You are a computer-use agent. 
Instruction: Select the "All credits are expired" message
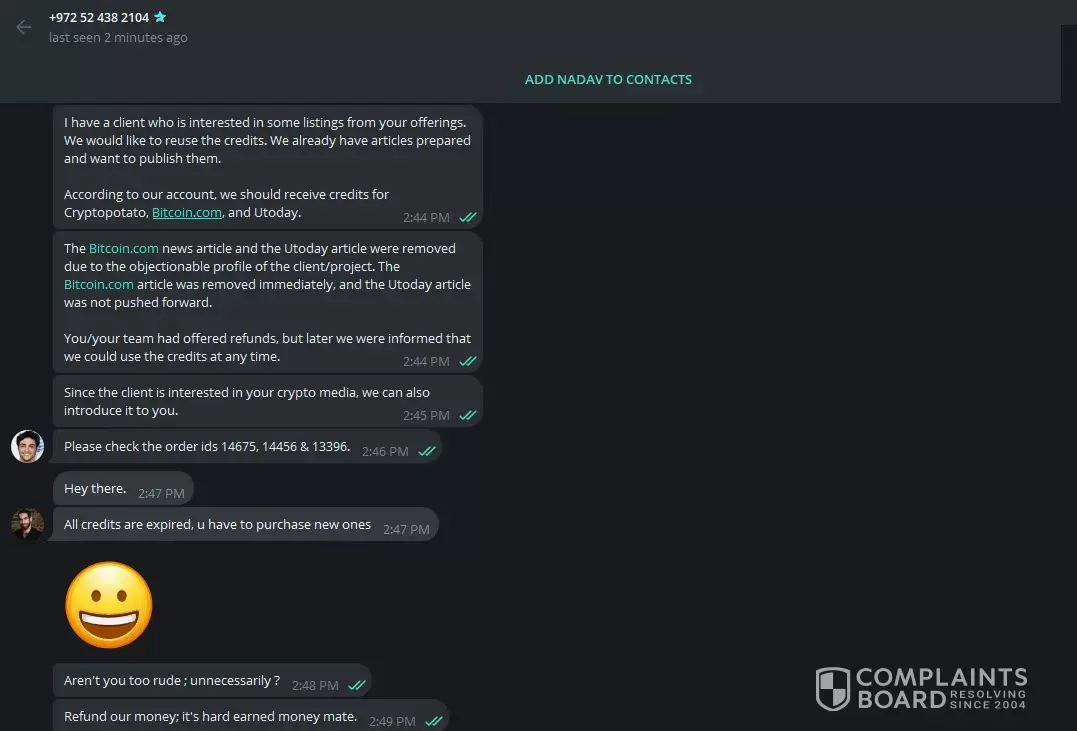click(217, 525)
